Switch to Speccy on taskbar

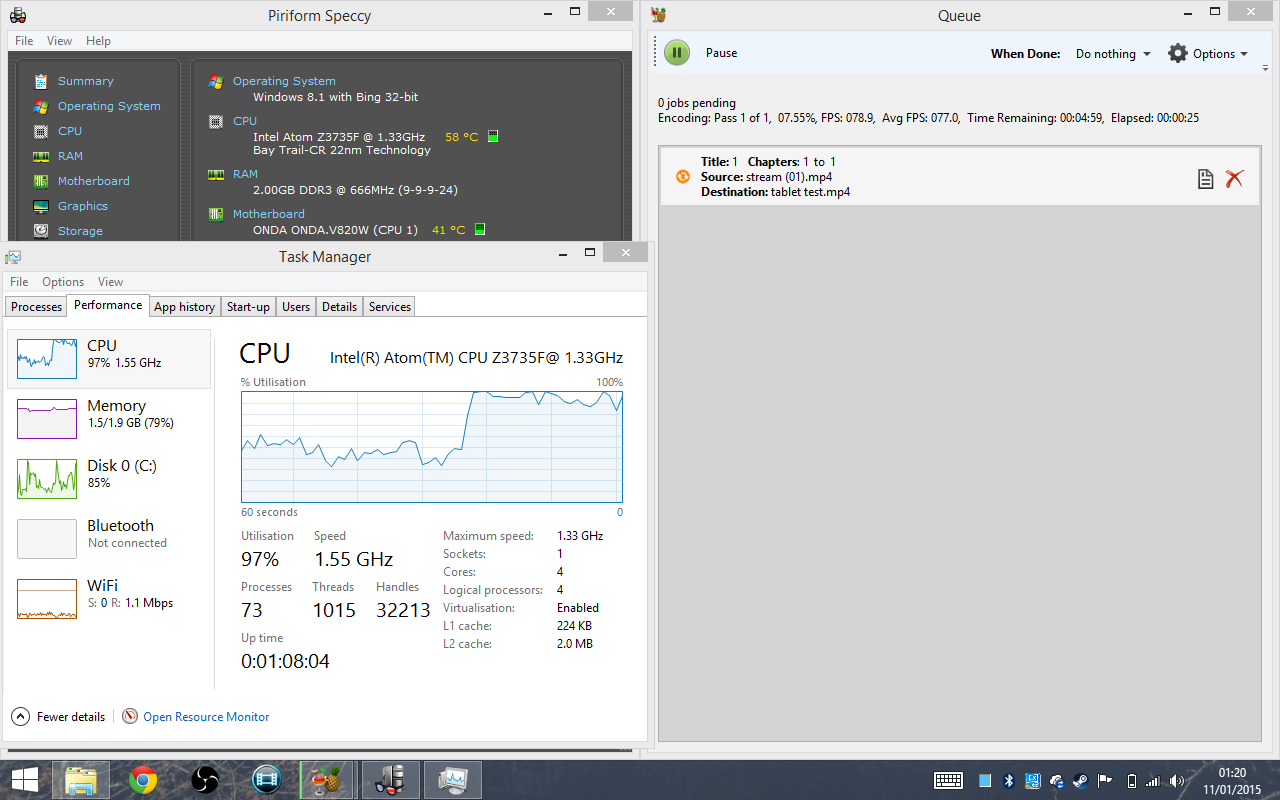point(390,780)
